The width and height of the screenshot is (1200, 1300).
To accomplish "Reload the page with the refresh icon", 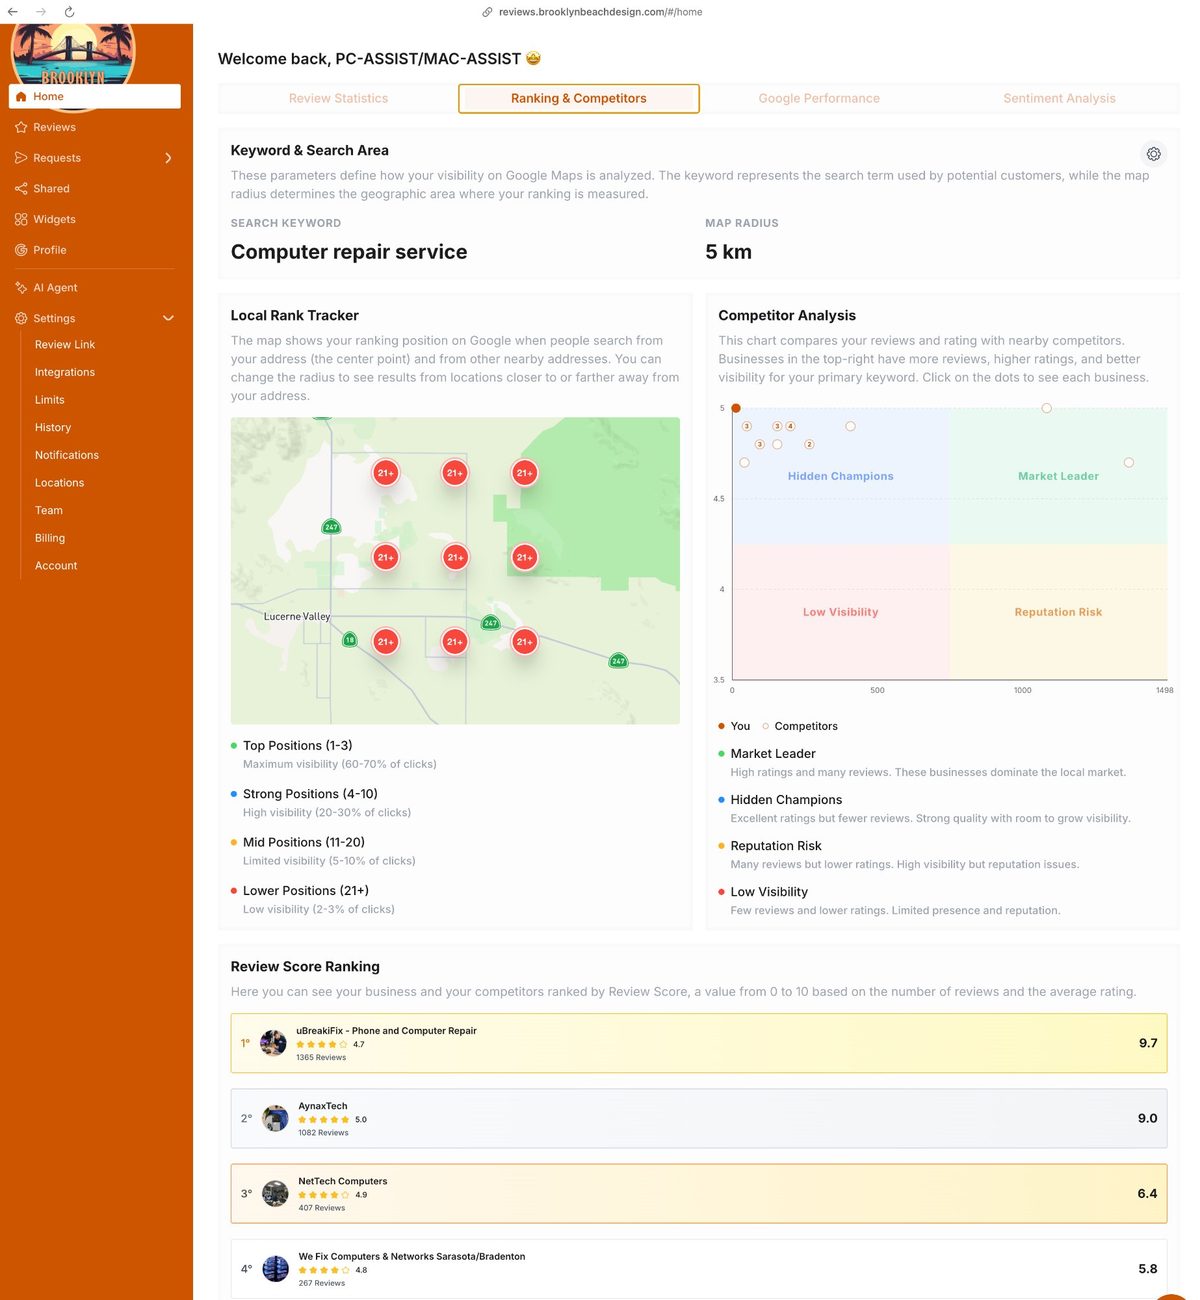I will pos(69,12).
